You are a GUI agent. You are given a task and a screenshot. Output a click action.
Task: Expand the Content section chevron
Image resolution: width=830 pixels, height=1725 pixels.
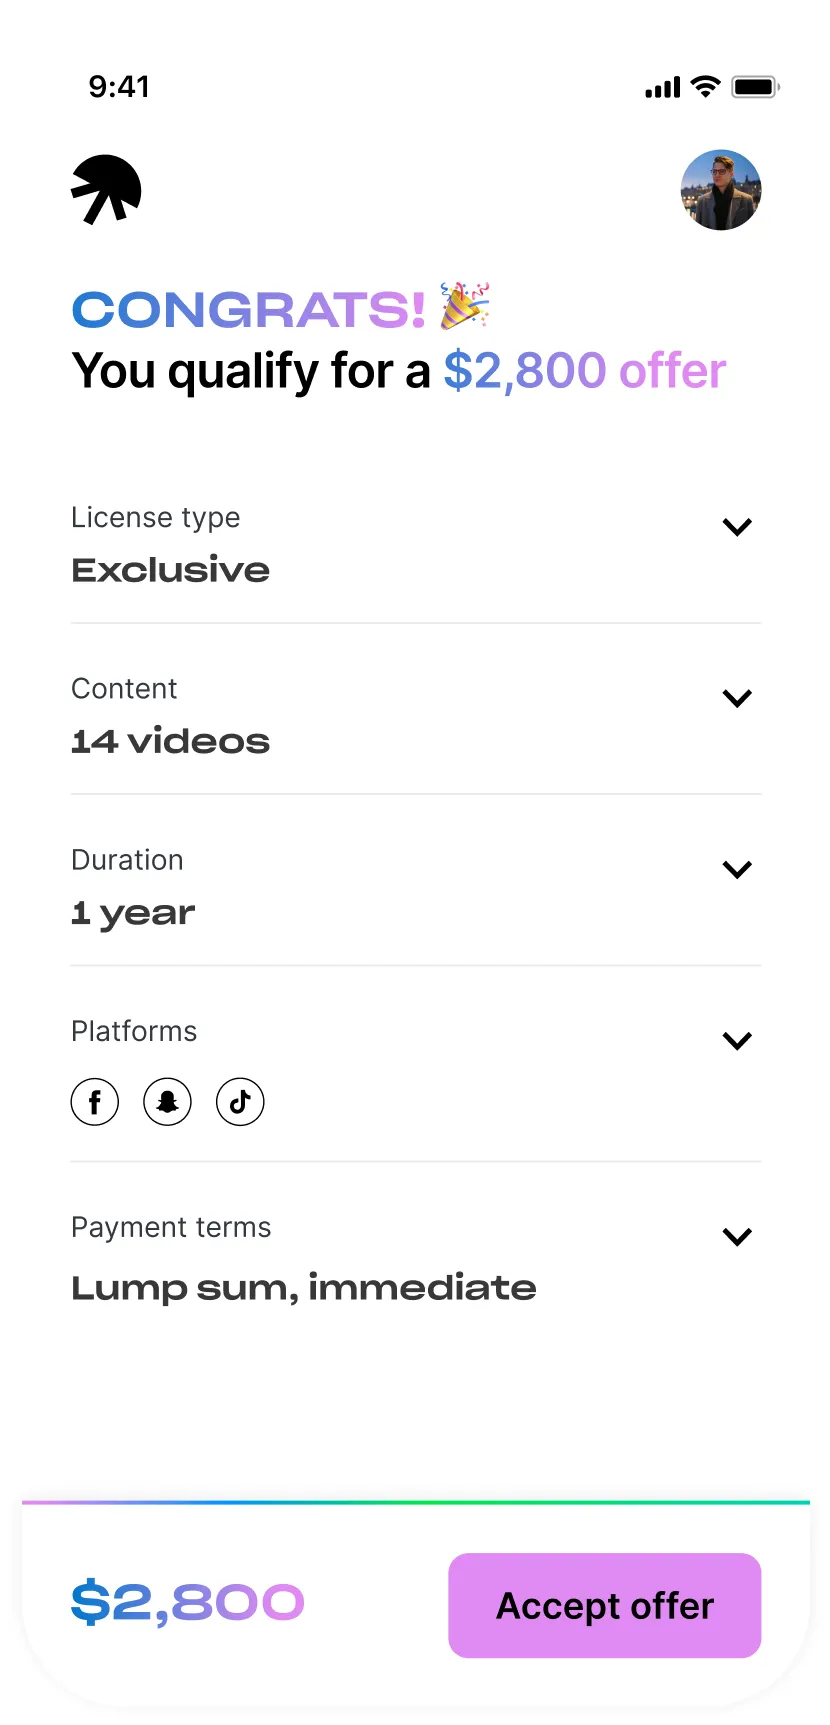pos(737,698)
